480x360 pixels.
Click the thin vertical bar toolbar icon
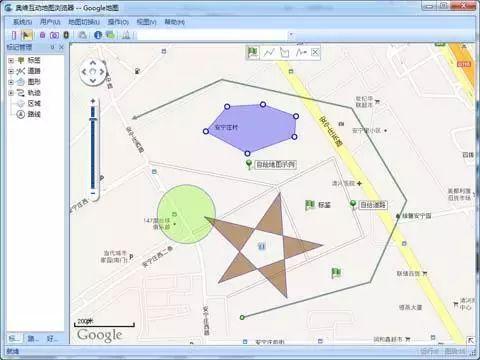pos(14,35)
